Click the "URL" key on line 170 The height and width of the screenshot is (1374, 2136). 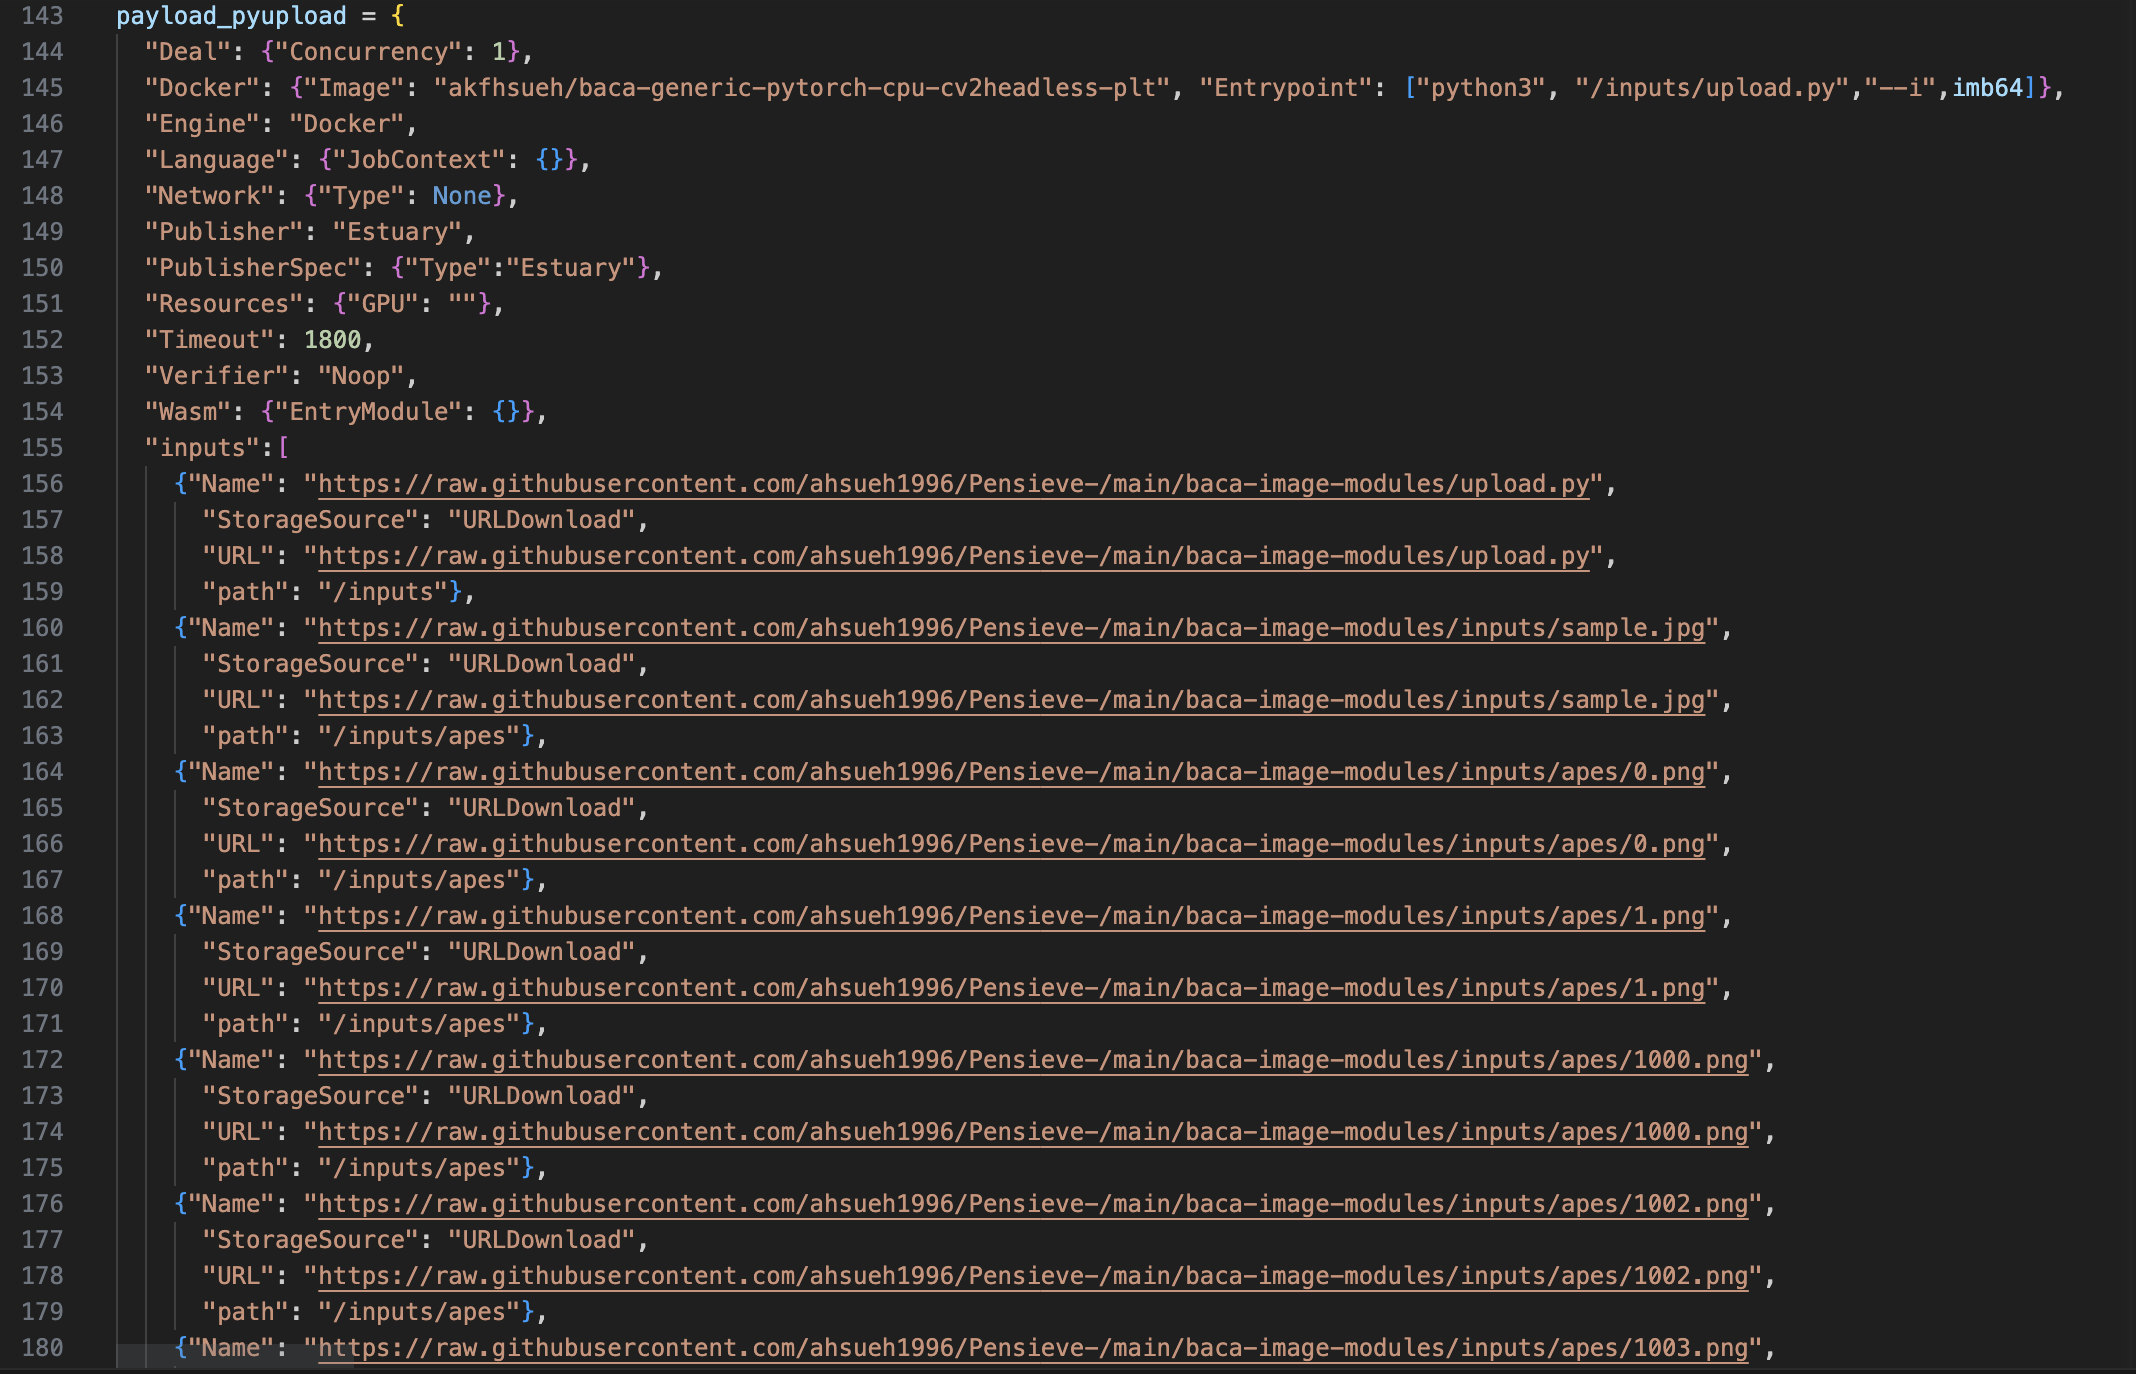coord(239,988)
